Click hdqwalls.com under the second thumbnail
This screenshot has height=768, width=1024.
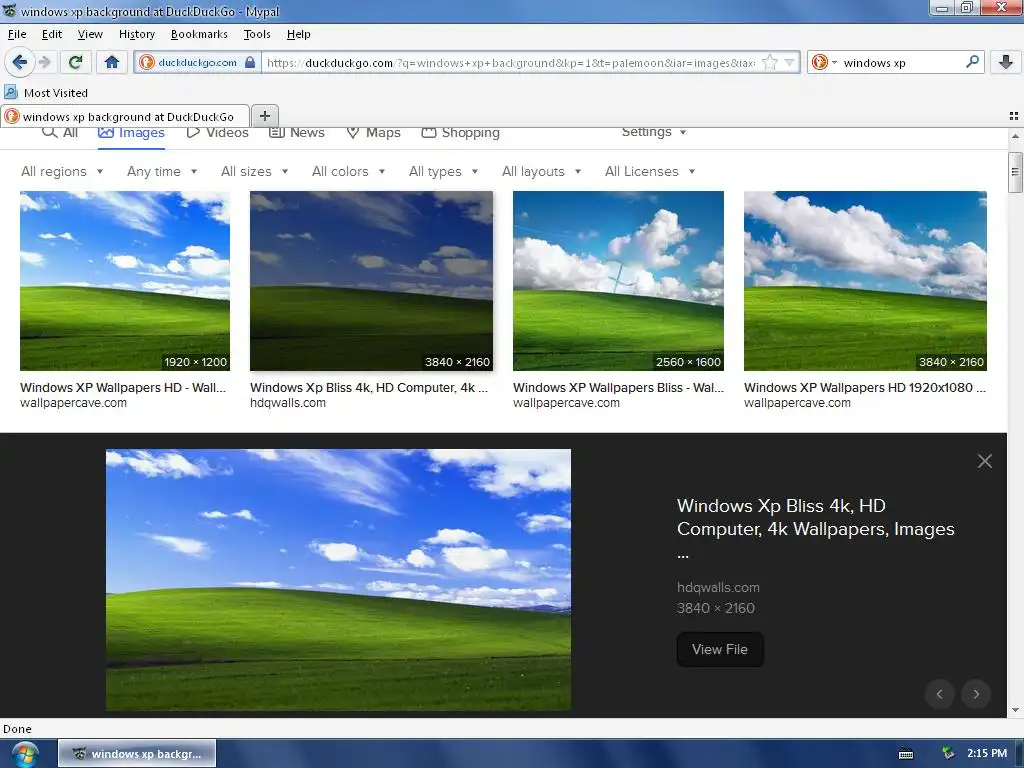coord(287,403)
